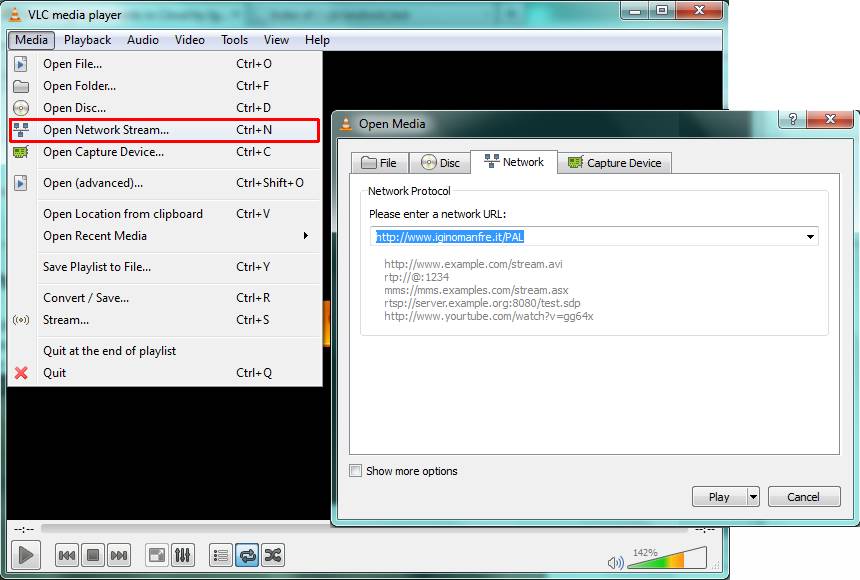
Task: Show the playlist icon
Action: pos(221,555)
